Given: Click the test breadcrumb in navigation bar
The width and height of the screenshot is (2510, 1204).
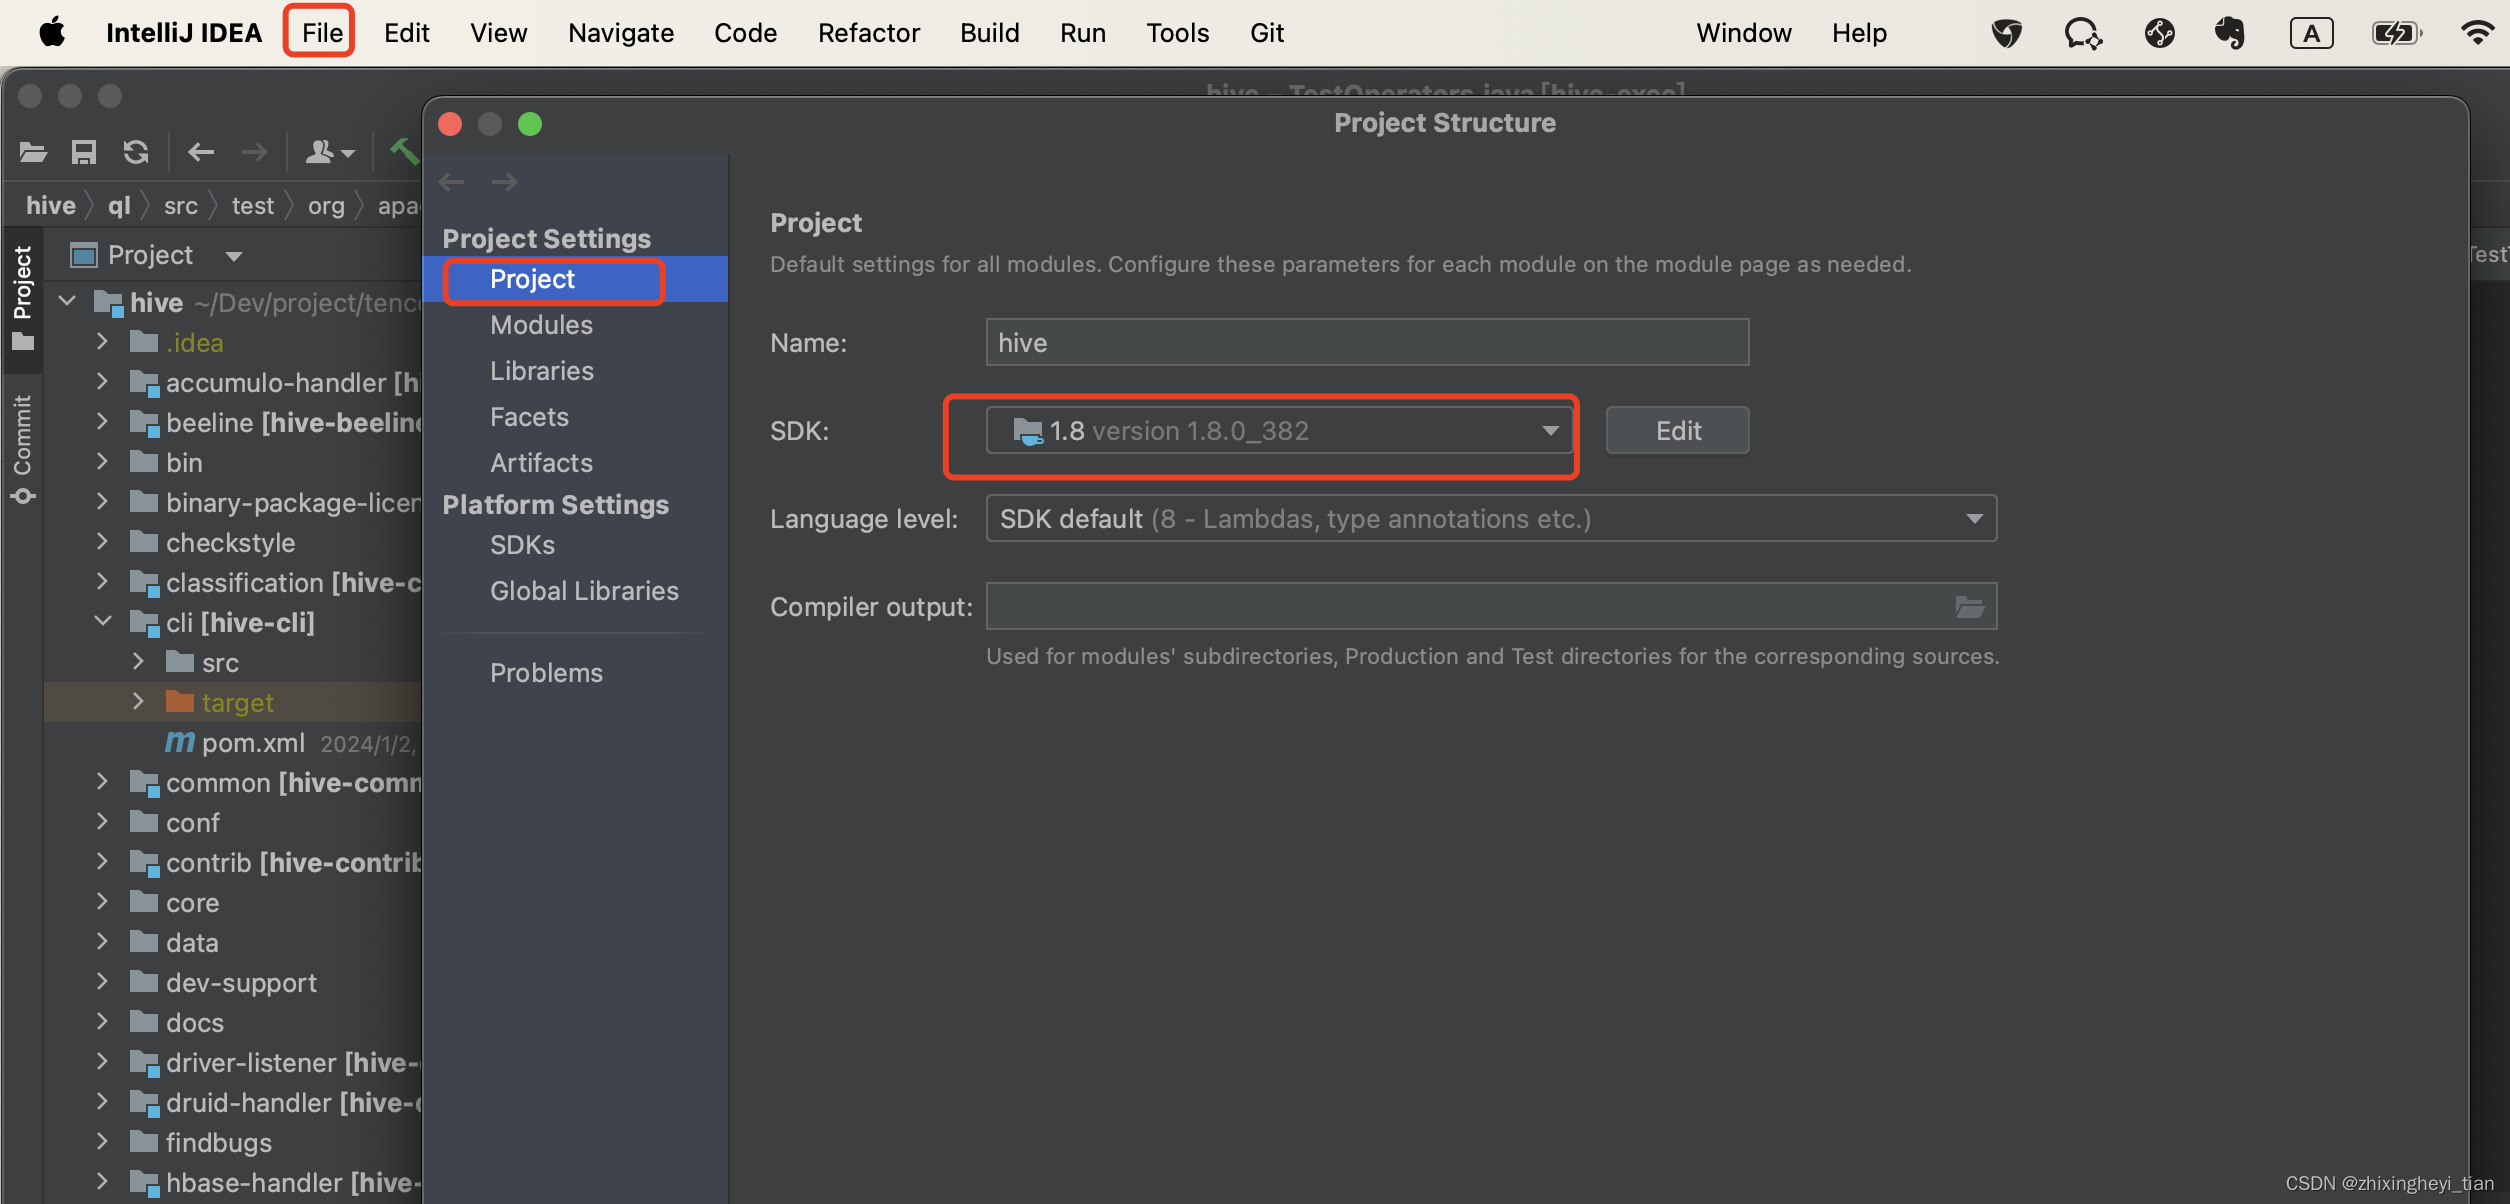Looking at the screenshot, I should [252, 206].
